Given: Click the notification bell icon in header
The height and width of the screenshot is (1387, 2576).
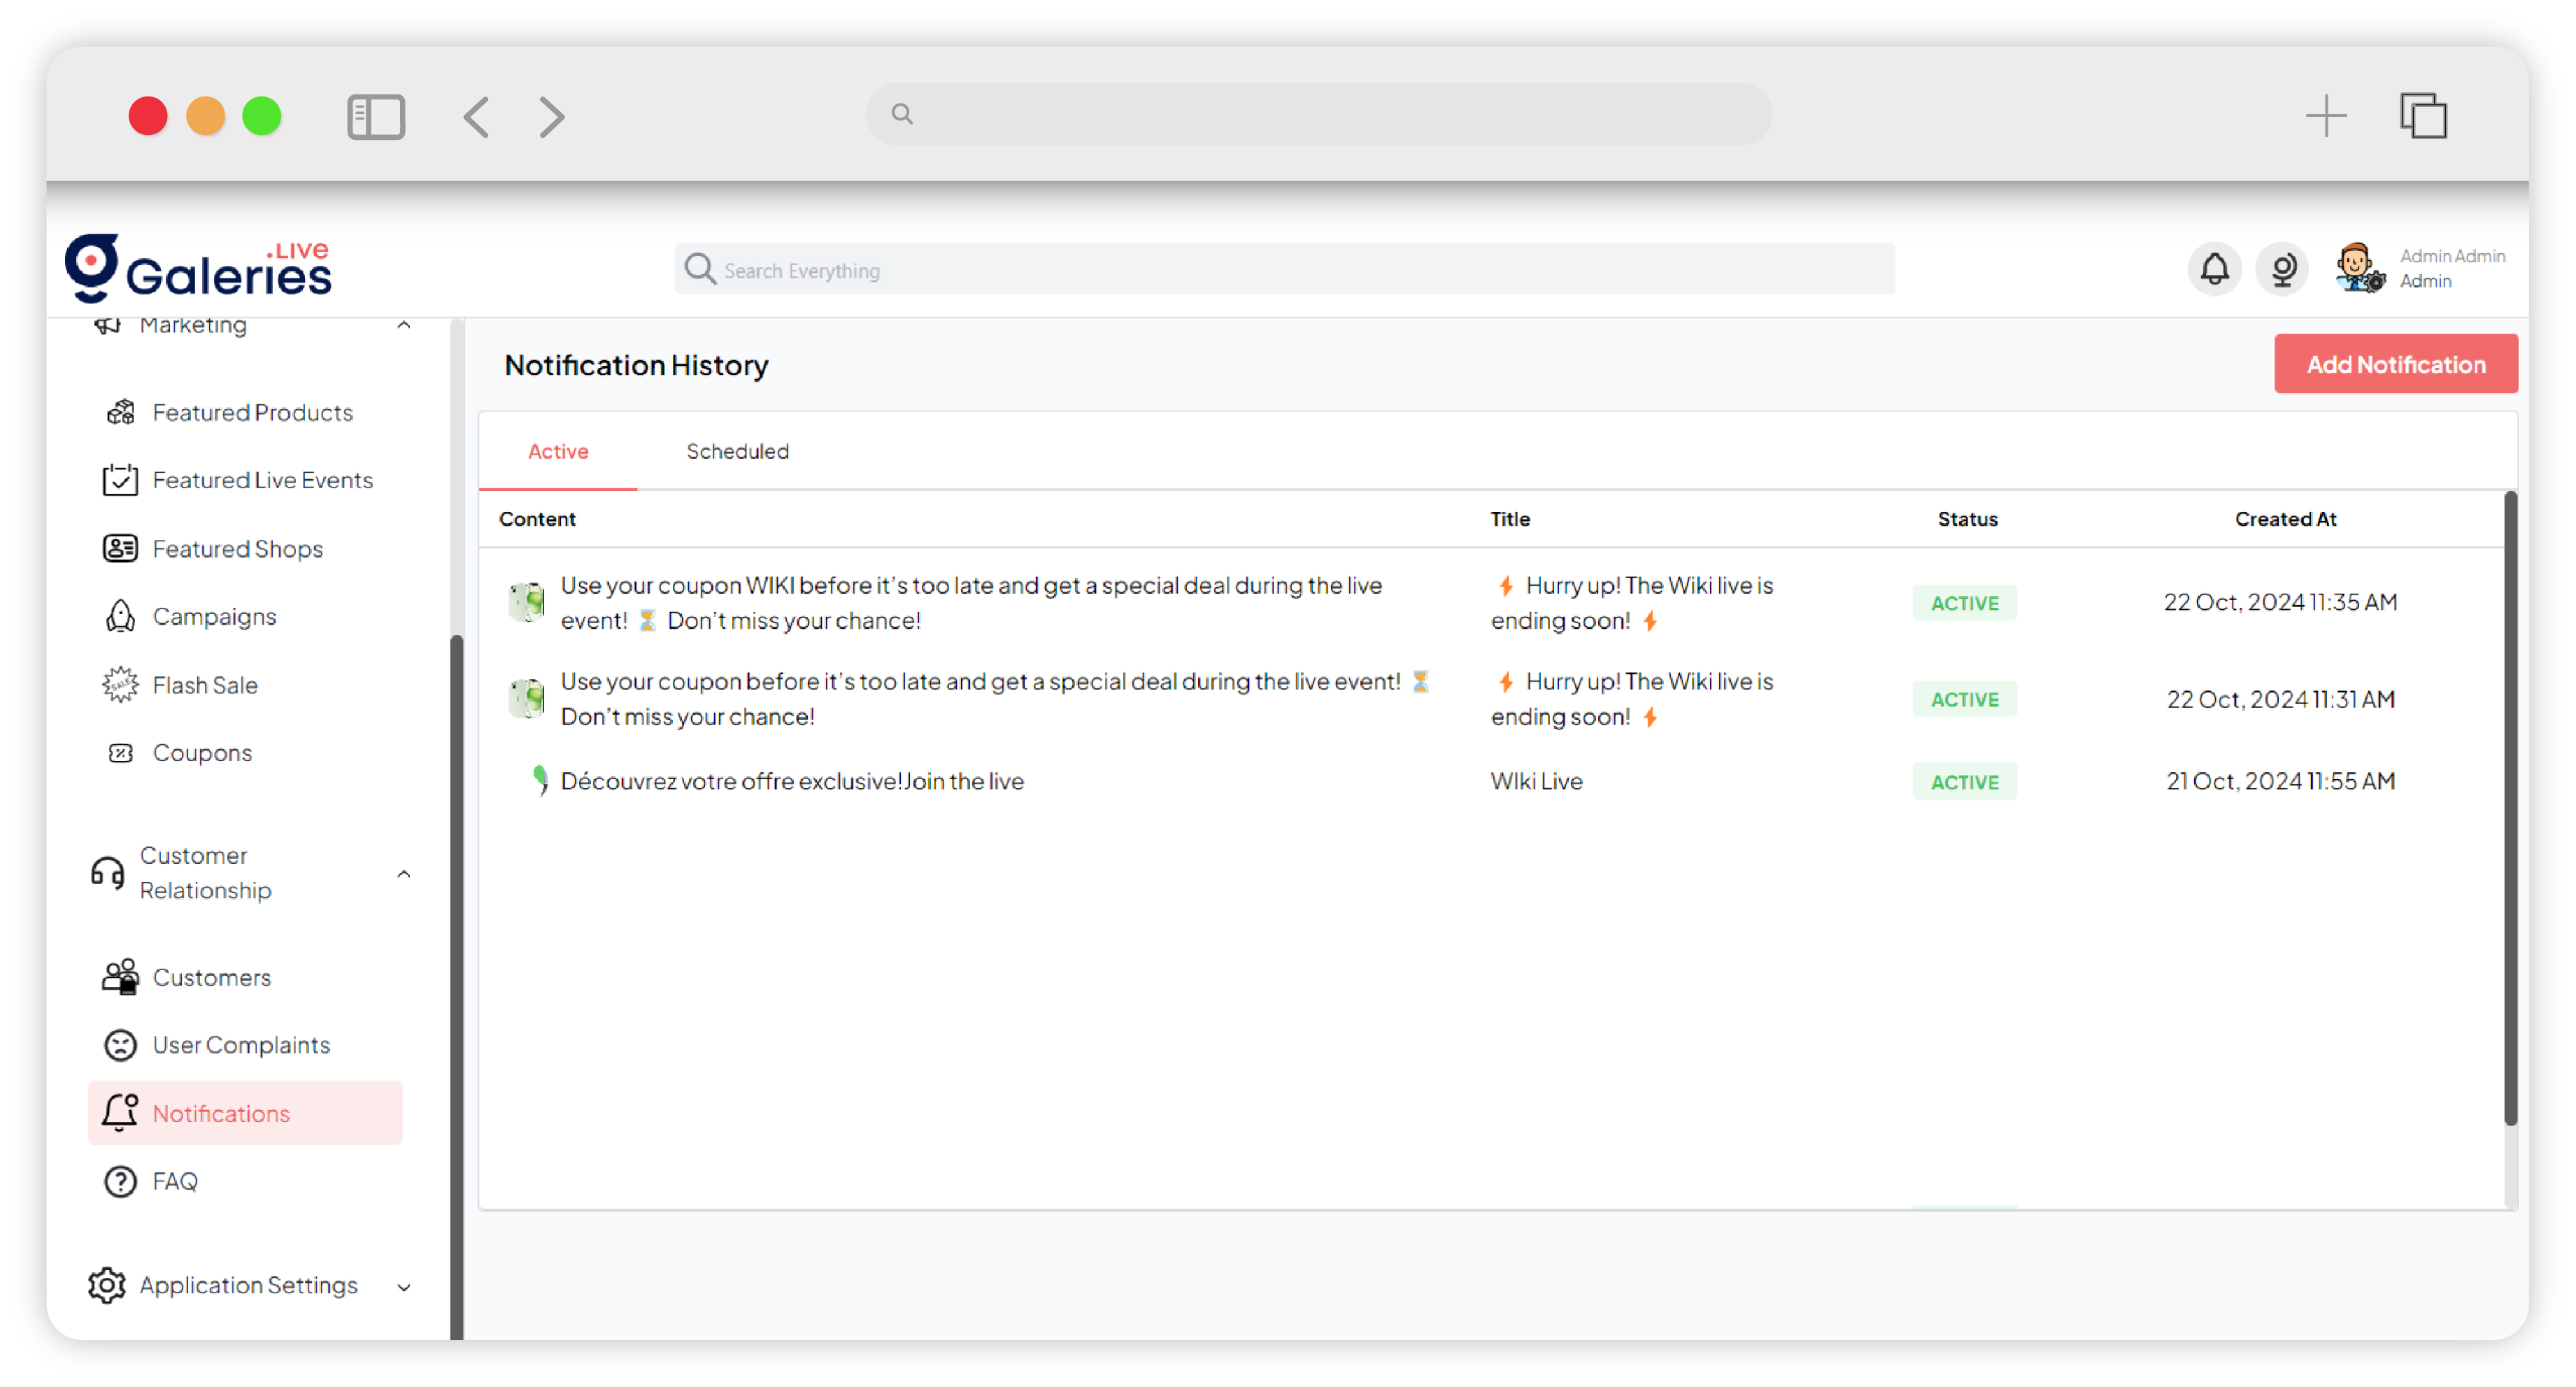Looking at the screenshot, I should 2214,269.
